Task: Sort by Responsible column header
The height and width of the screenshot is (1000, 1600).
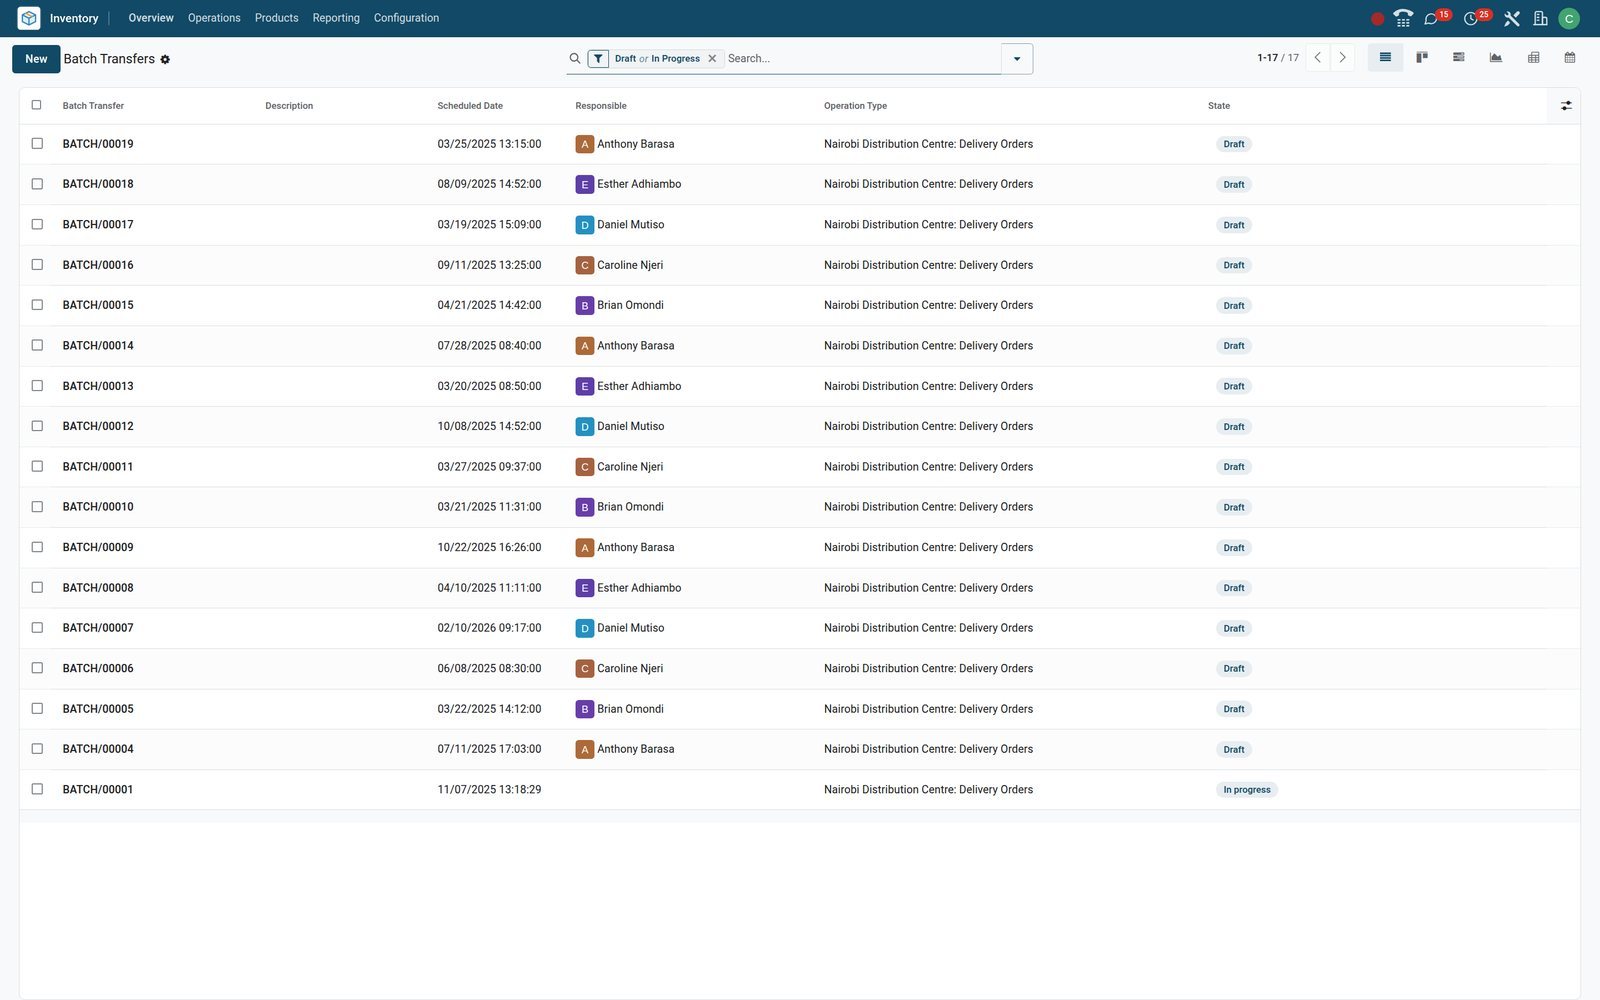Action: [x=601, y=106]
